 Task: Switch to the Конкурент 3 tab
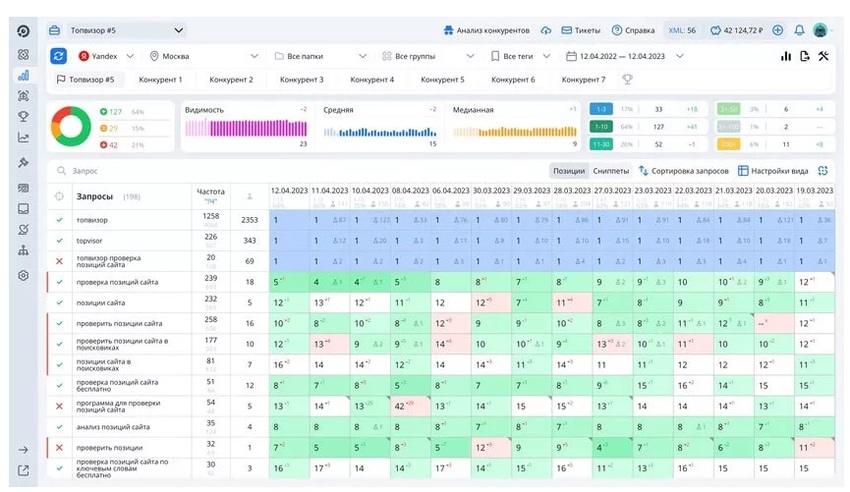click(x=301, y=80)
